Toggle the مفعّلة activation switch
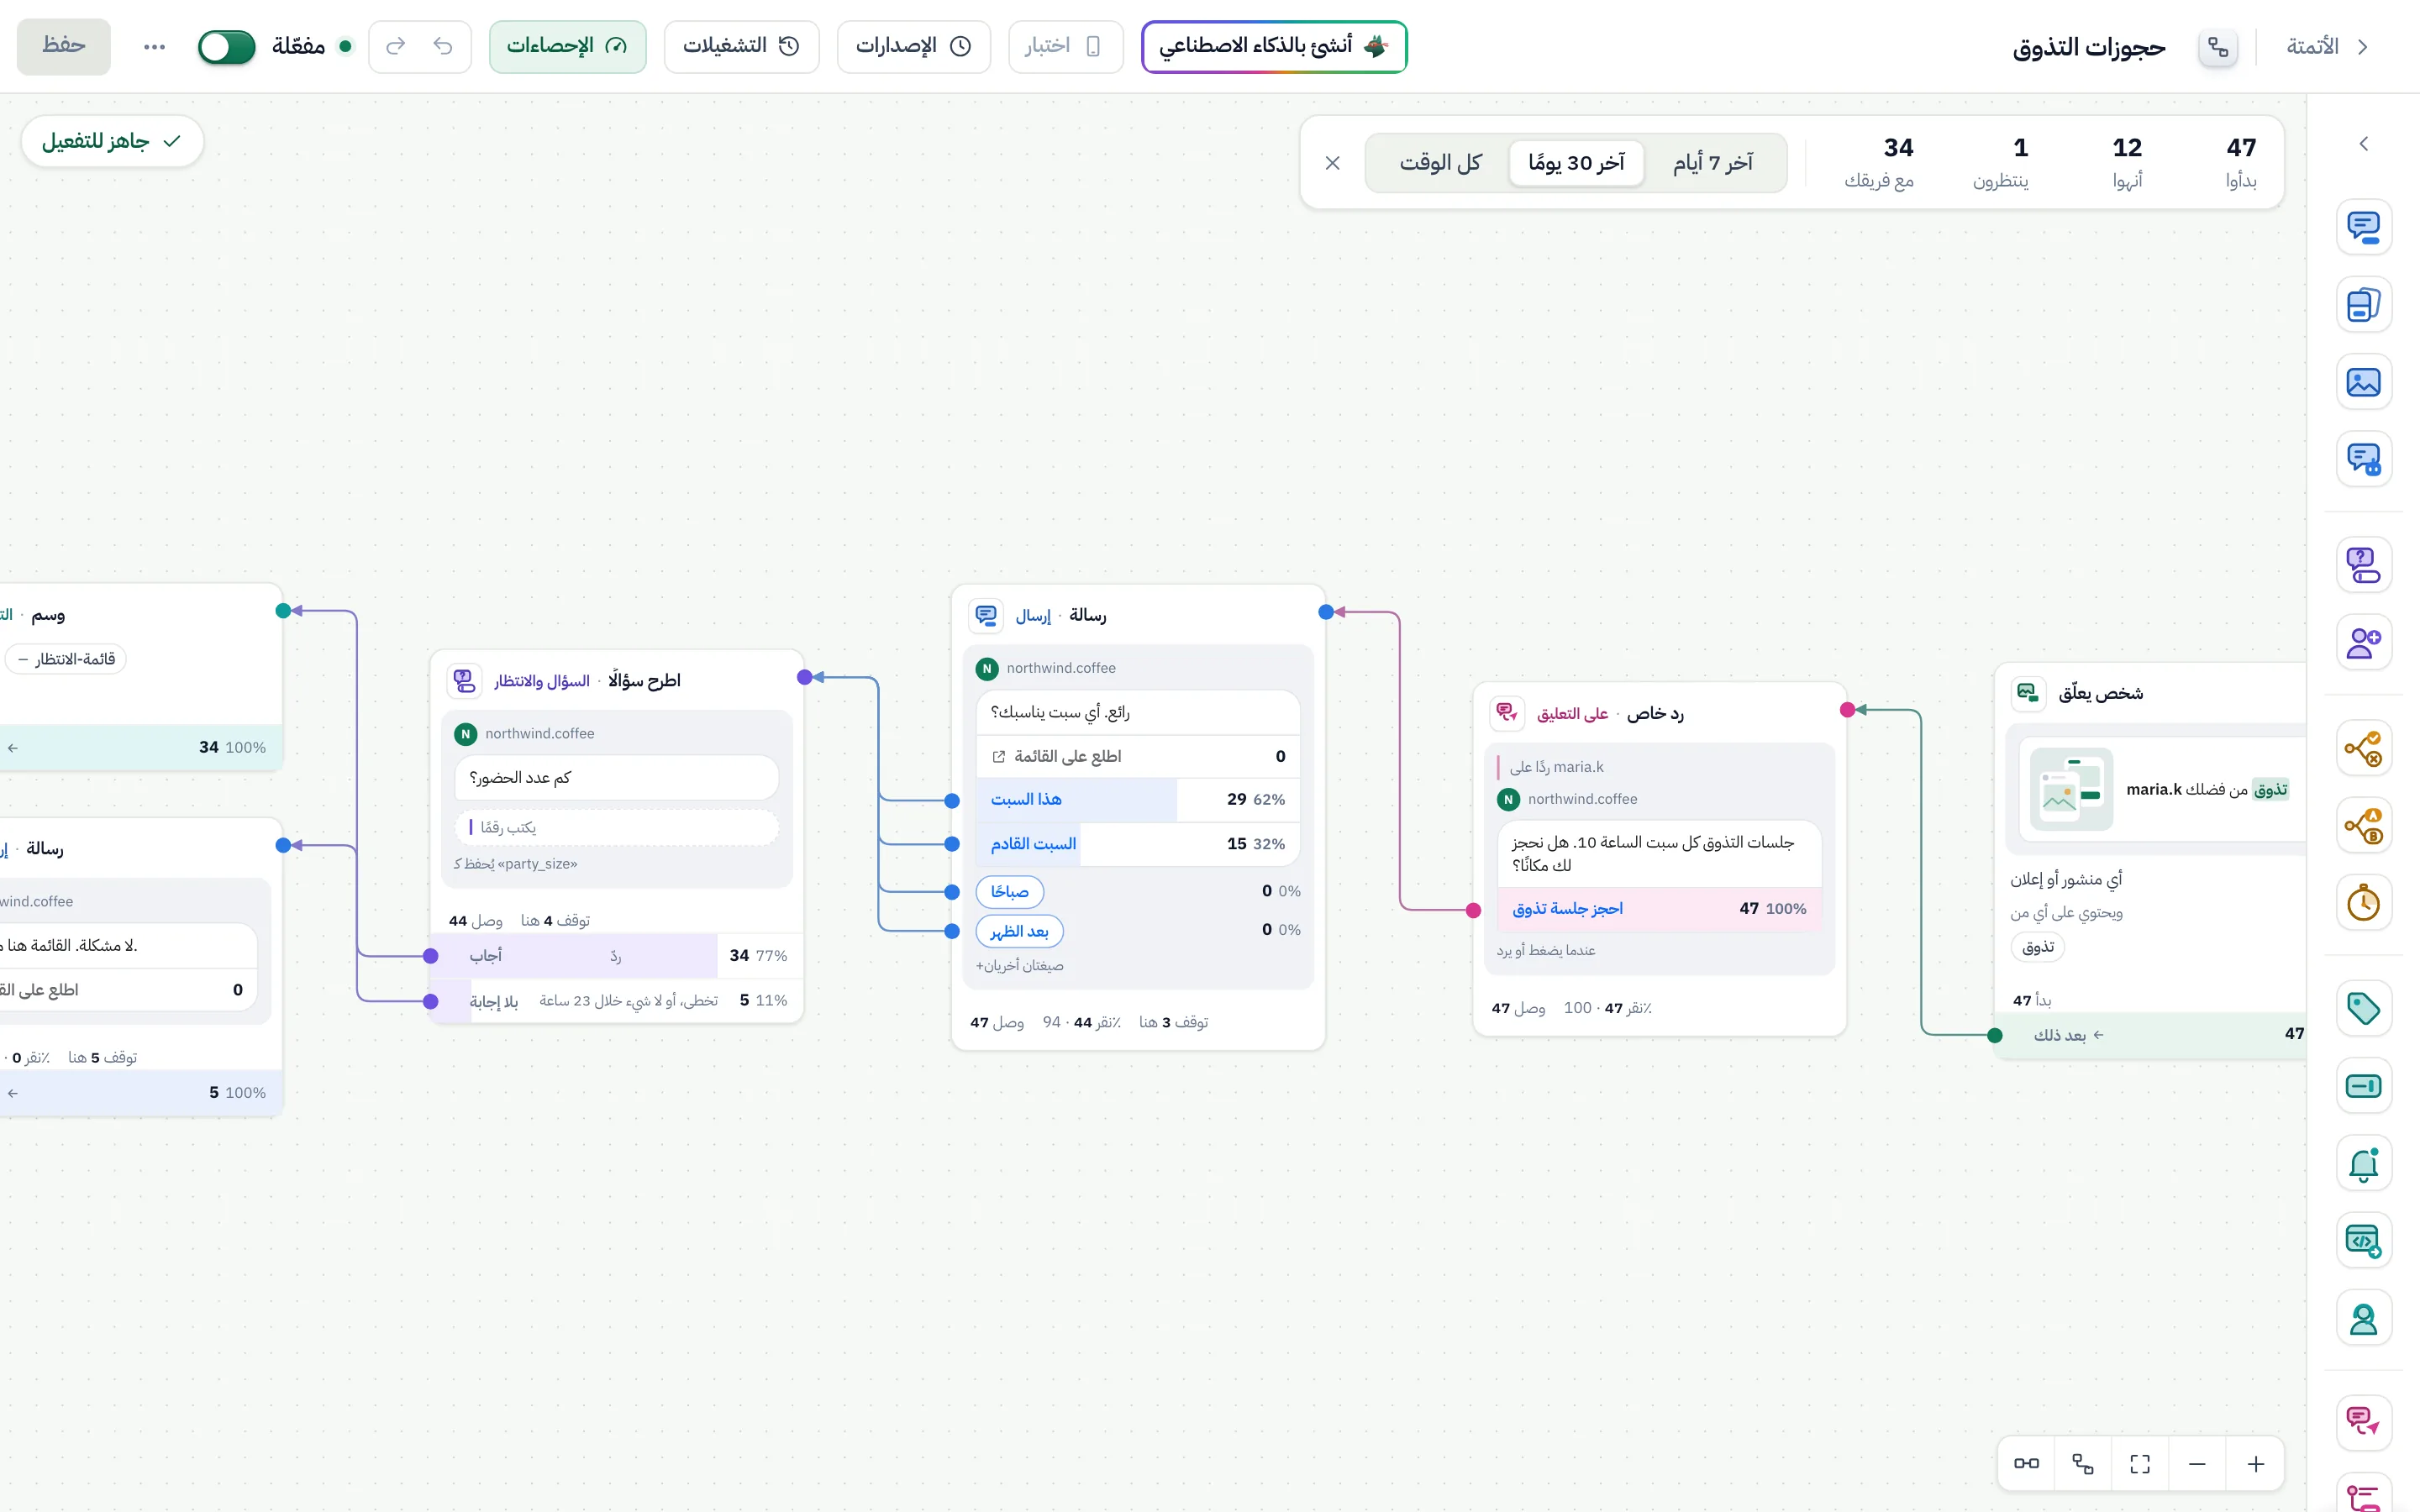Image resolution: width=2420 pixels, height=1512 pixels. coord(227,47)
